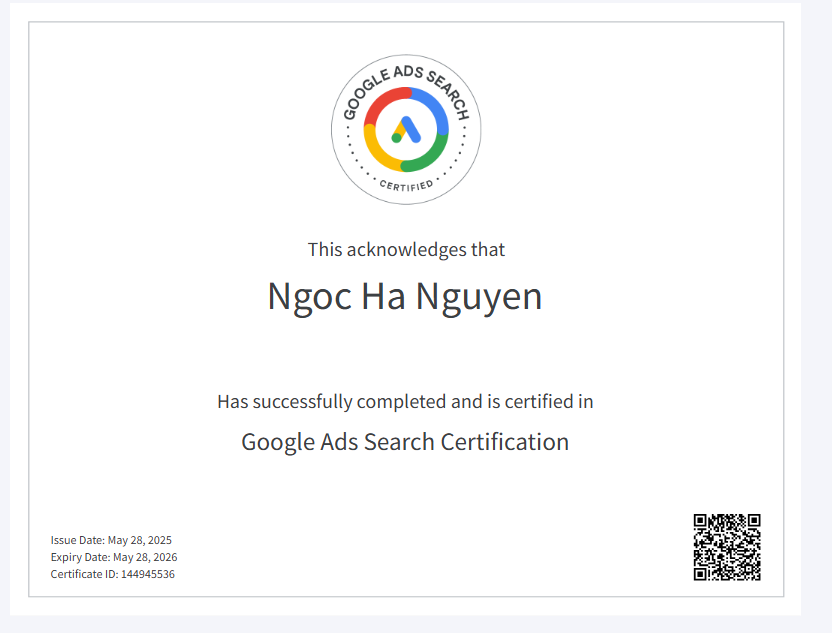Click the Google Ads logo inside the badge
The image size is (832, 633).
click(x=405, y=130)
